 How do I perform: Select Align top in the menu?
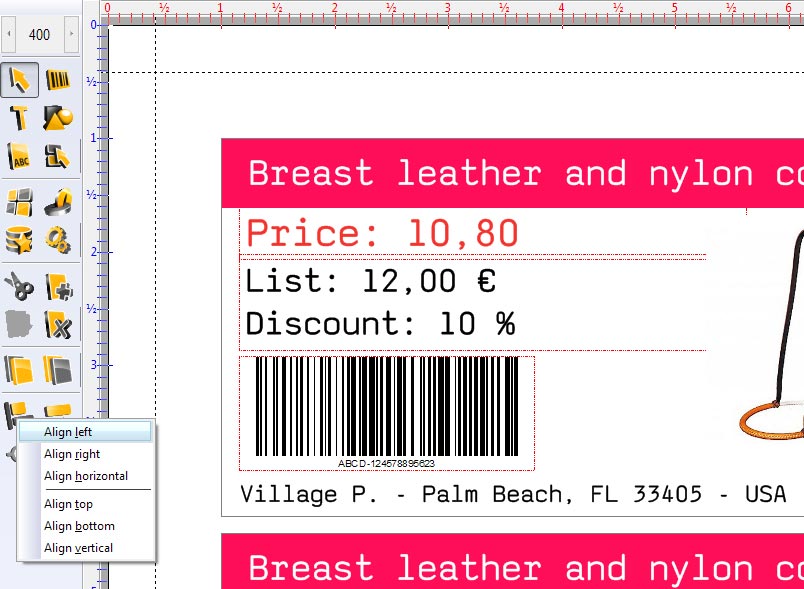pyautogui.click(x=85, y=504)
